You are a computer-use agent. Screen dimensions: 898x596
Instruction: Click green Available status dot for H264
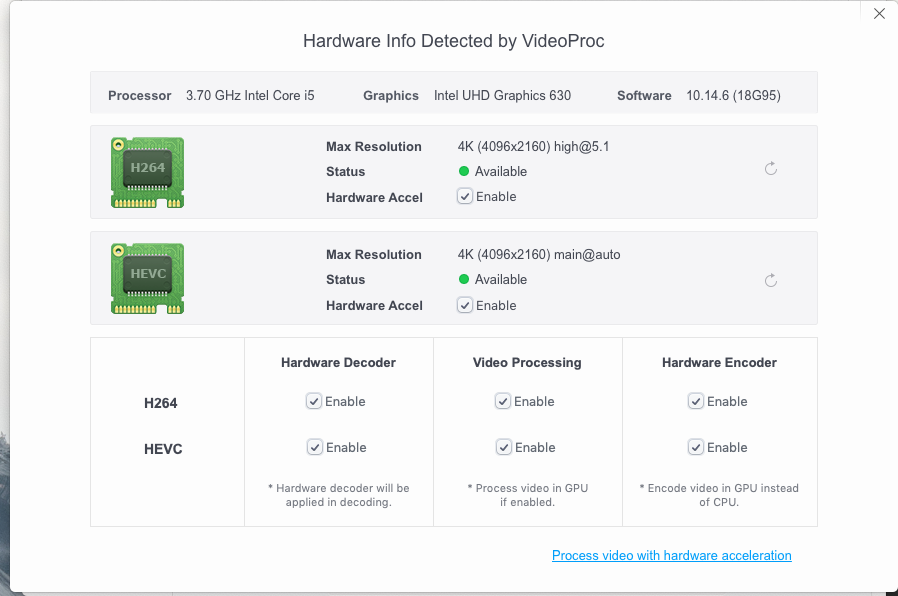[x=464, y=172]
